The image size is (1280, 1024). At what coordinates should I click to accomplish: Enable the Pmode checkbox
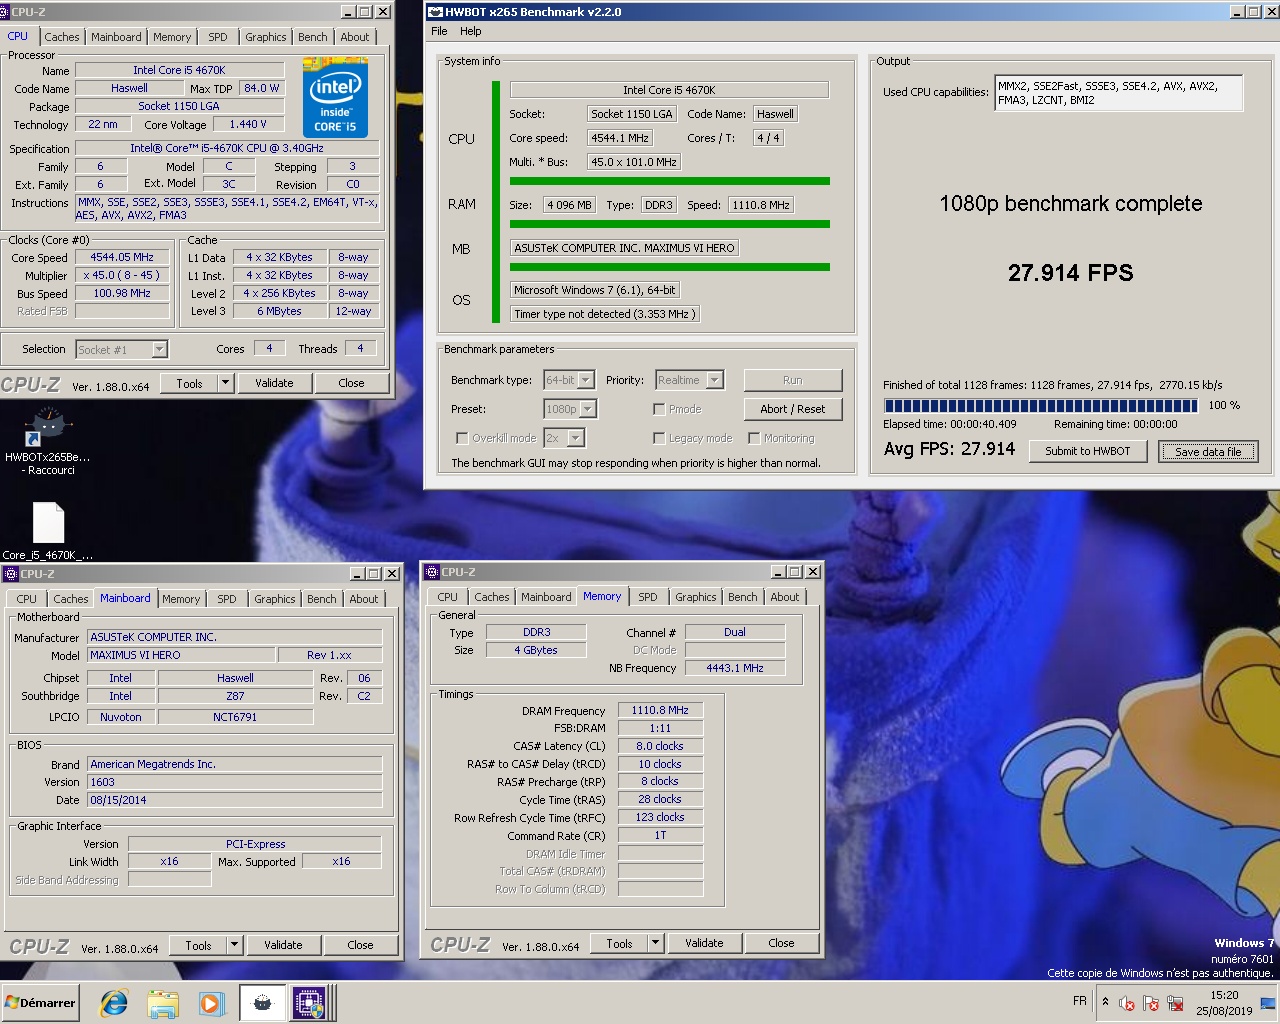659,409
